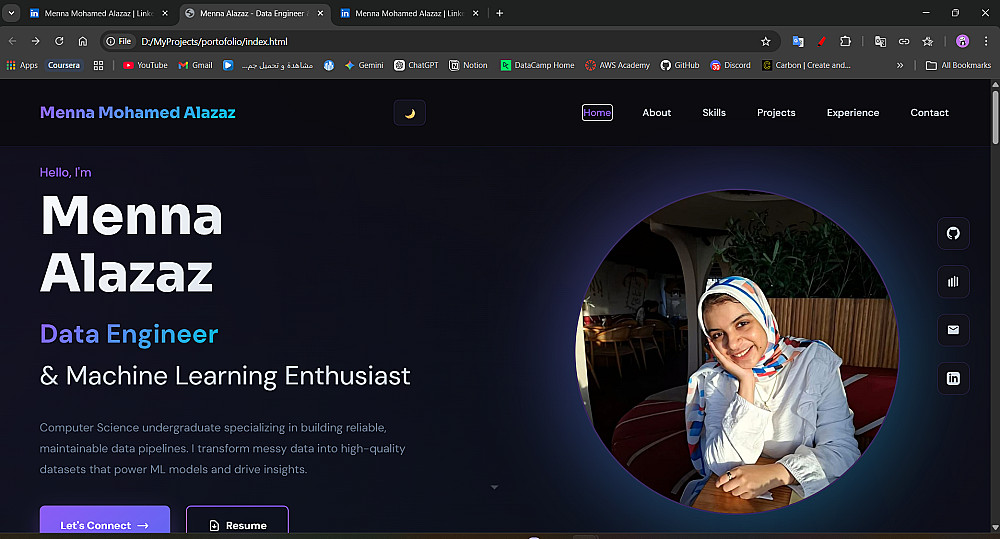1000x539 pixels.
Task: Open a new tab with plus button
Action: pos(499,13)
